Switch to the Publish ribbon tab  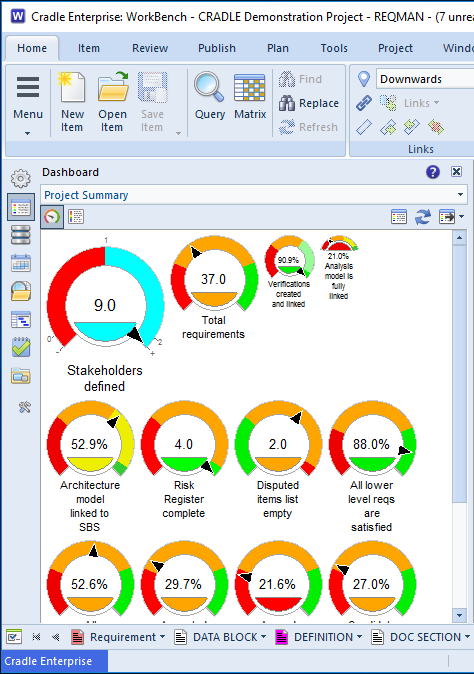[217, 48]
